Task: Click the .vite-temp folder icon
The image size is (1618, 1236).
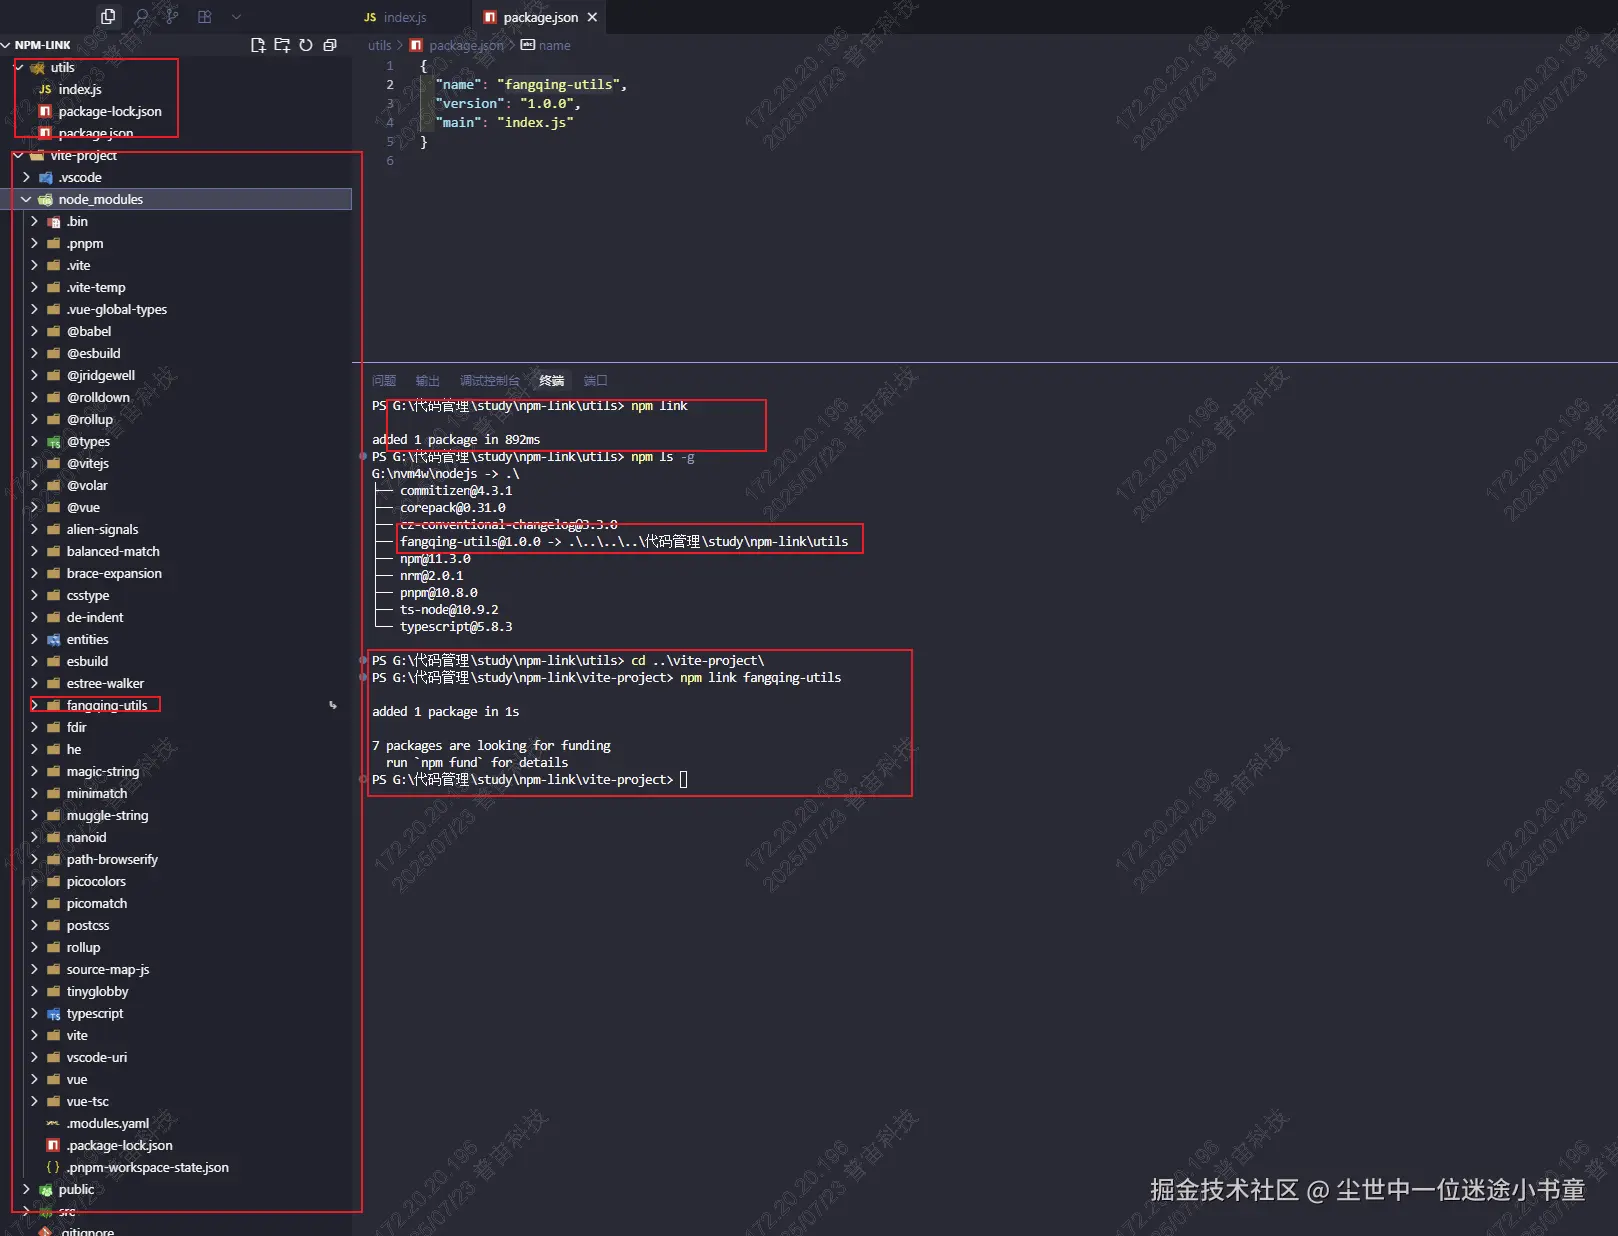Action: click(54, 287)
